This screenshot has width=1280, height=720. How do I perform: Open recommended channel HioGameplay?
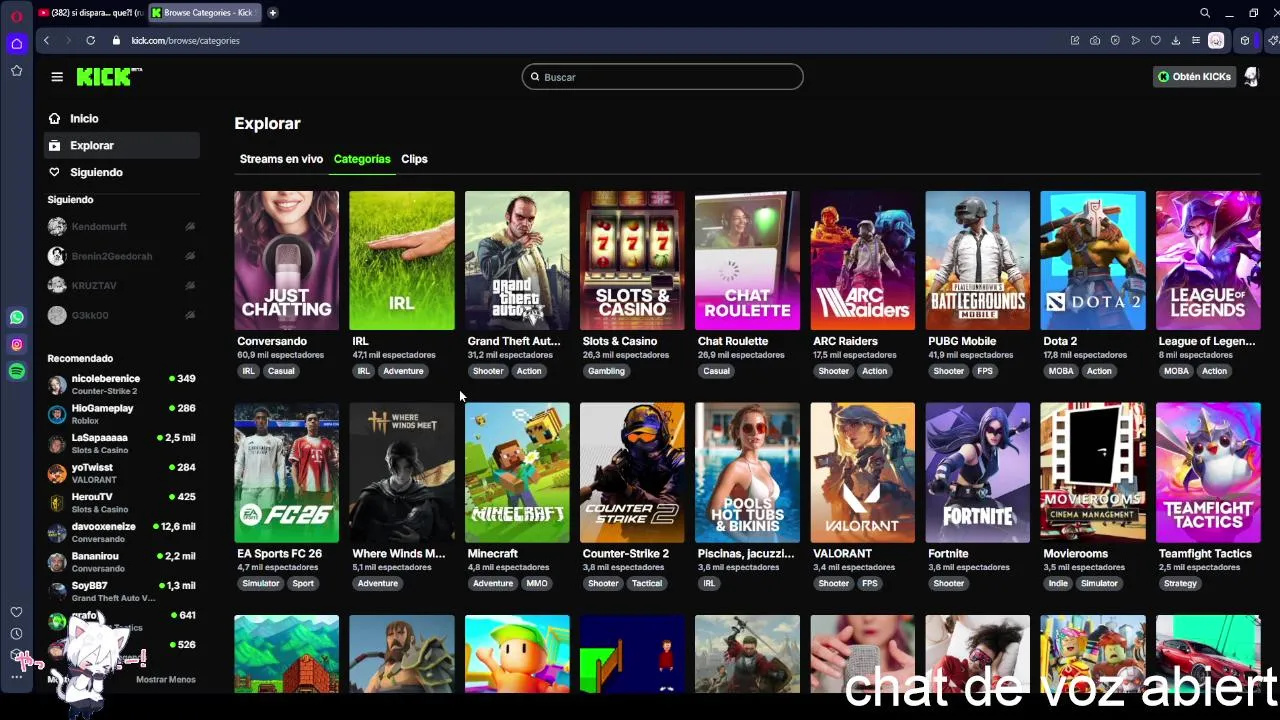[122, 414]
